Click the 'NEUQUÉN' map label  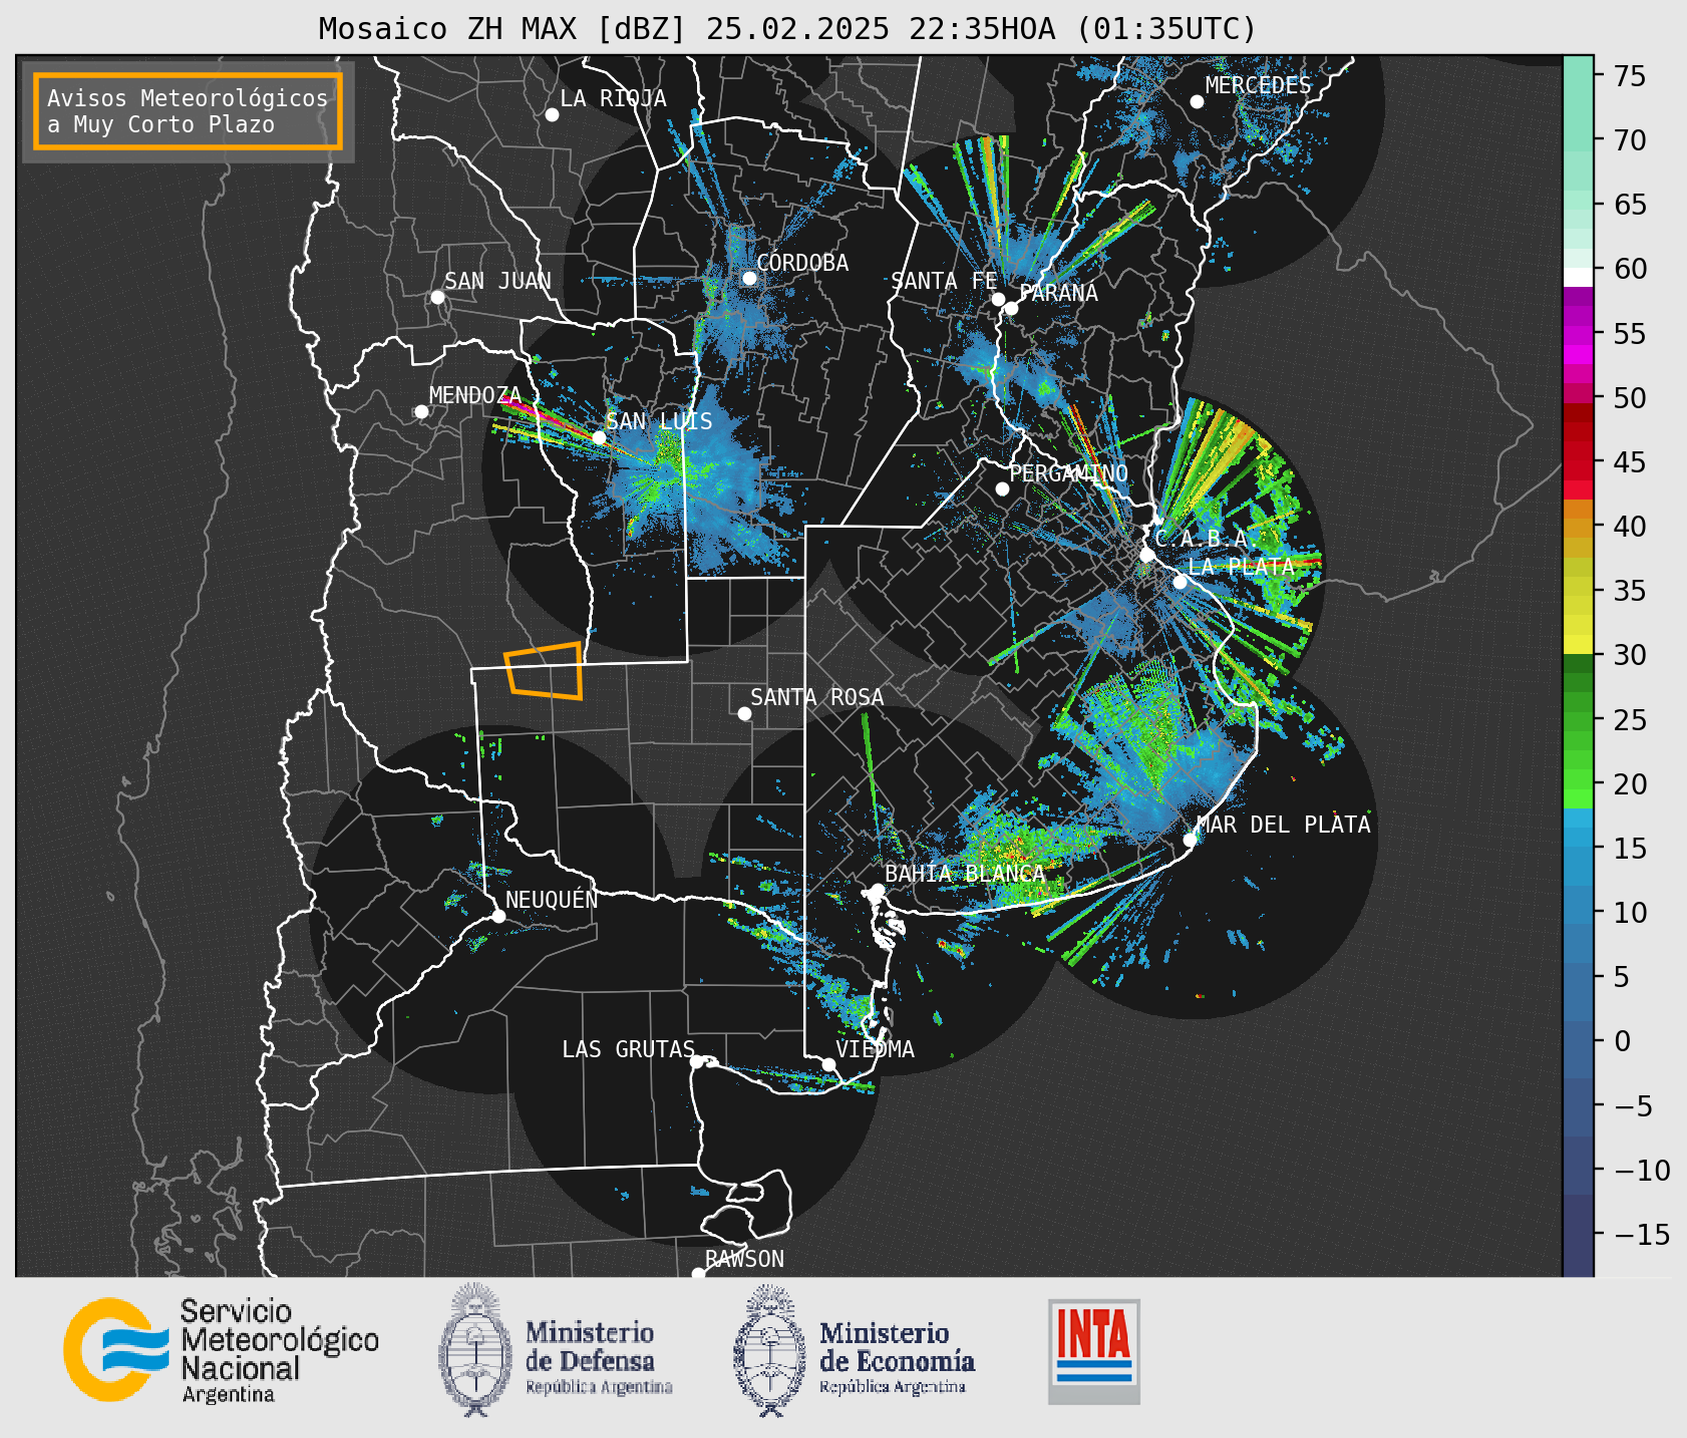tap(552, 899)
